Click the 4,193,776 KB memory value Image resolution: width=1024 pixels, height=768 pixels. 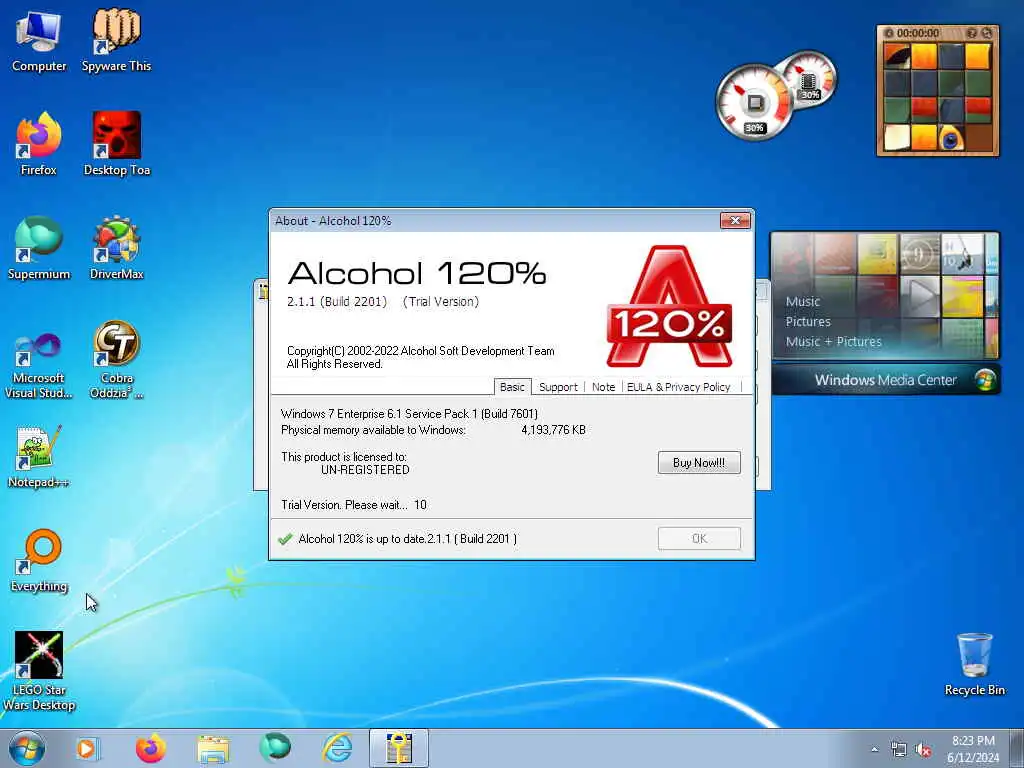(x=553, y=430)
